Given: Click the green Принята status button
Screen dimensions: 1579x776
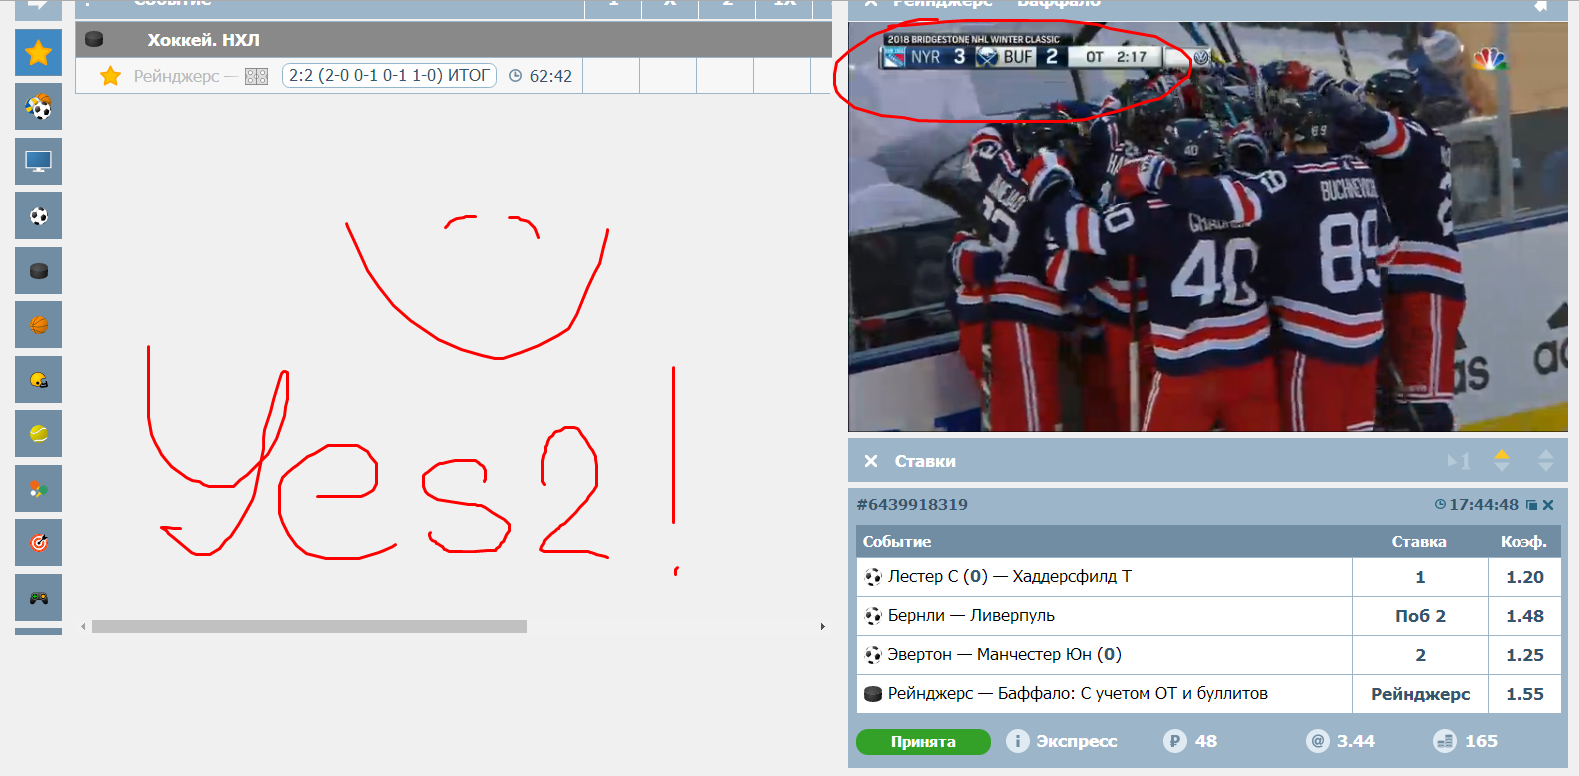Looking at the screenshot, I should click(x=922, y=742).
